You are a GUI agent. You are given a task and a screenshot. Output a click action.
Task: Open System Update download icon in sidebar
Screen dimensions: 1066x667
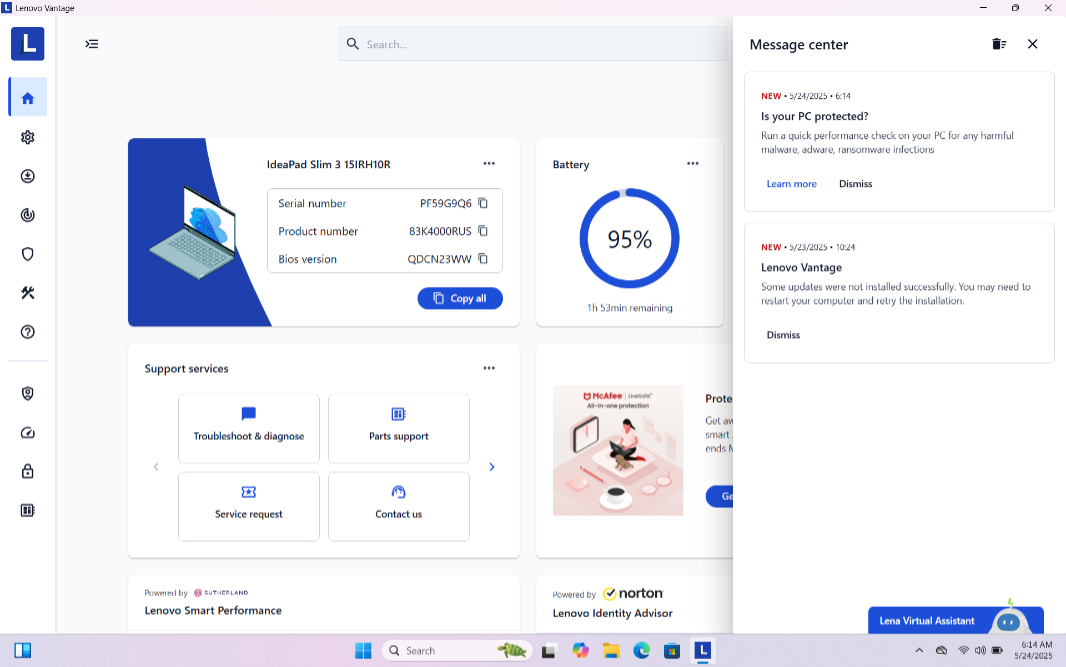pyautogui.click(x=28, y=176)
